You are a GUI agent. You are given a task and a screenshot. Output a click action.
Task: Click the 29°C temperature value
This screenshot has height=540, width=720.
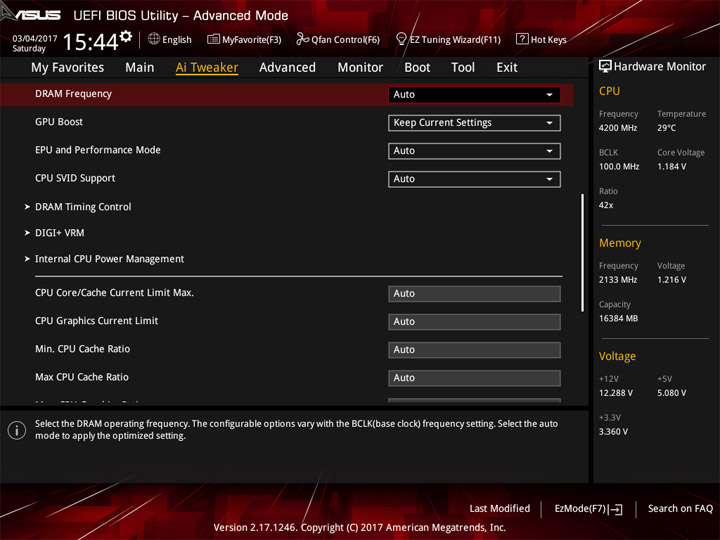[666, 128]
